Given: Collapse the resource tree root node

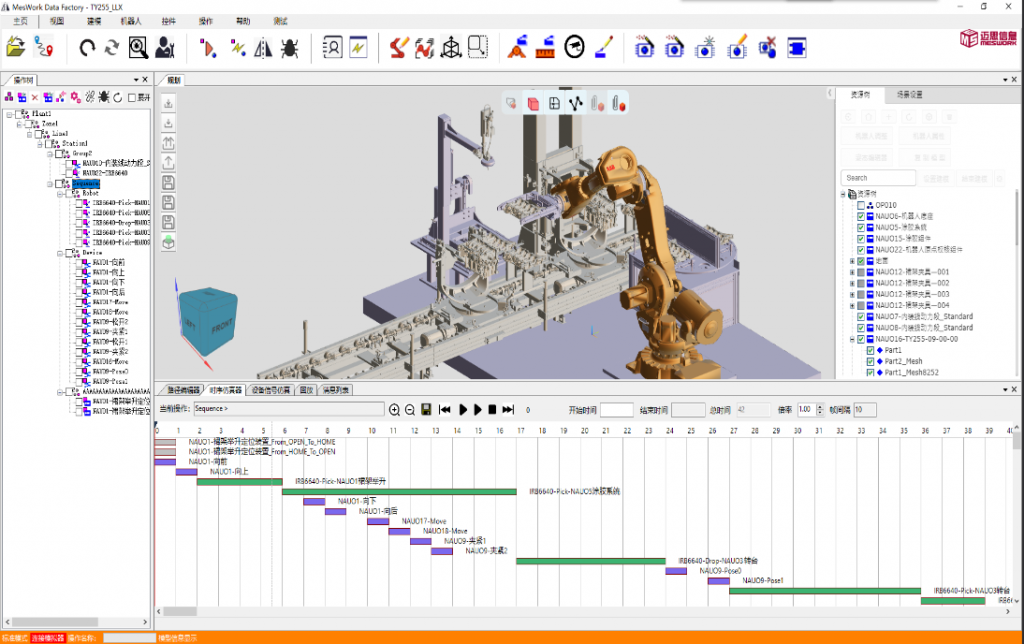Looking at the screenshot, I should click(x=842, y=194).
